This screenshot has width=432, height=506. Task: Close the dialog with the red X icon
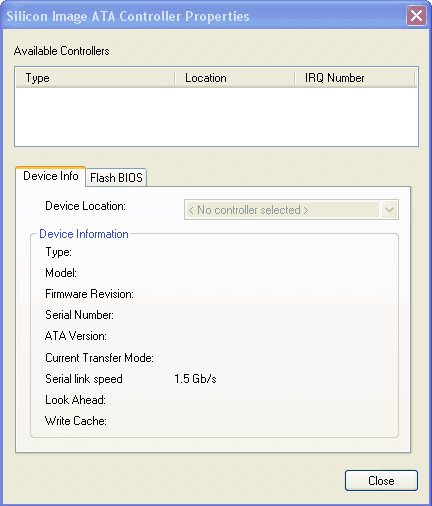pos(416,15)
